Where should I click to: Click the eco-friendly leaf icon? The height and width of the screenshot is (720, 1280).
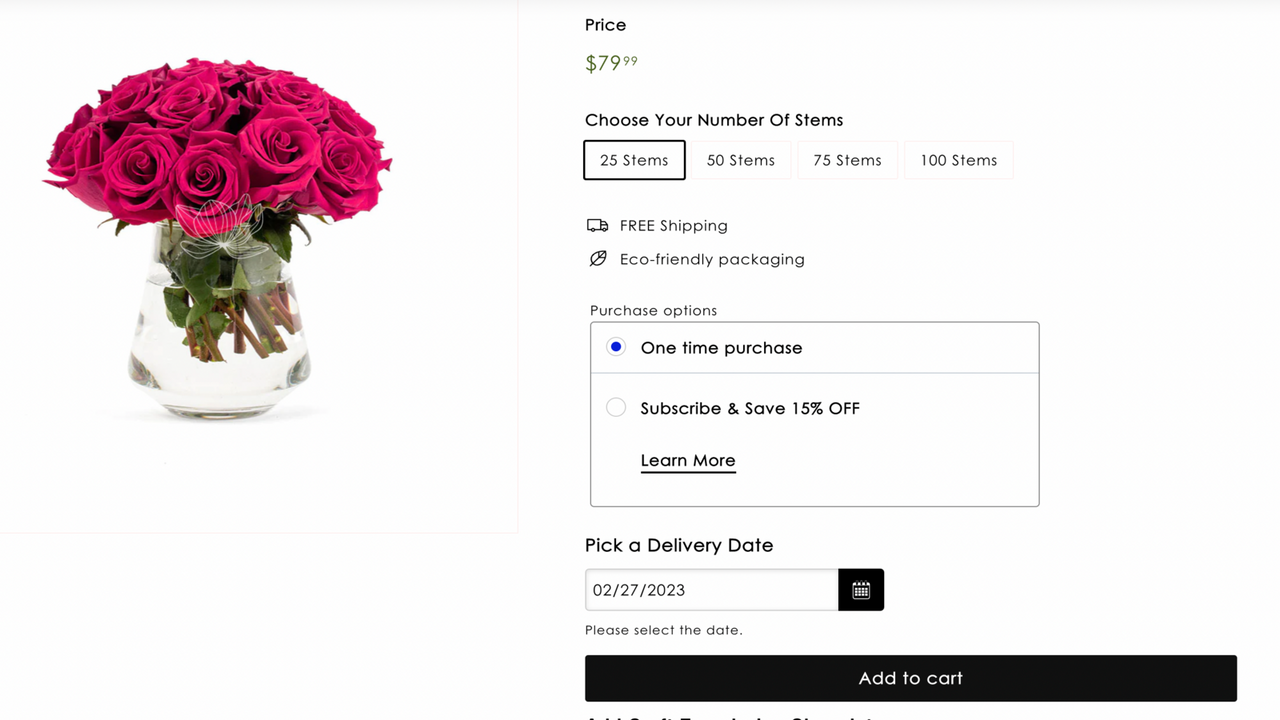coord(598,259)
